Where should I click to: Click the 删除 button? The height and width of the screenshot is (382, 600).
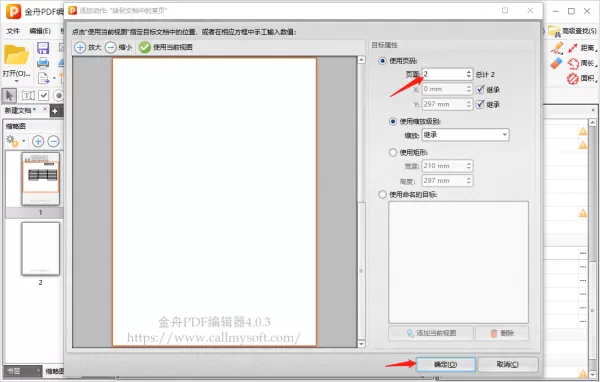point(502,333)
